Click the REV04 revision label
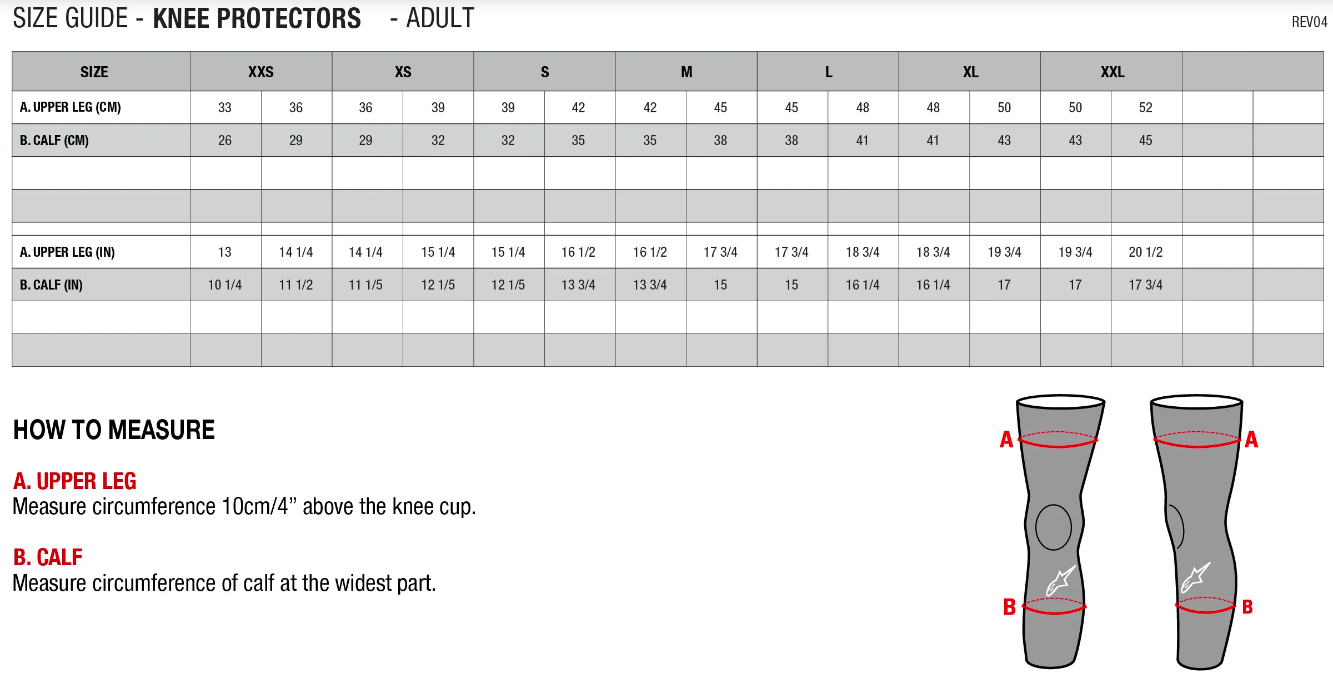 (x=1309, y=23)
